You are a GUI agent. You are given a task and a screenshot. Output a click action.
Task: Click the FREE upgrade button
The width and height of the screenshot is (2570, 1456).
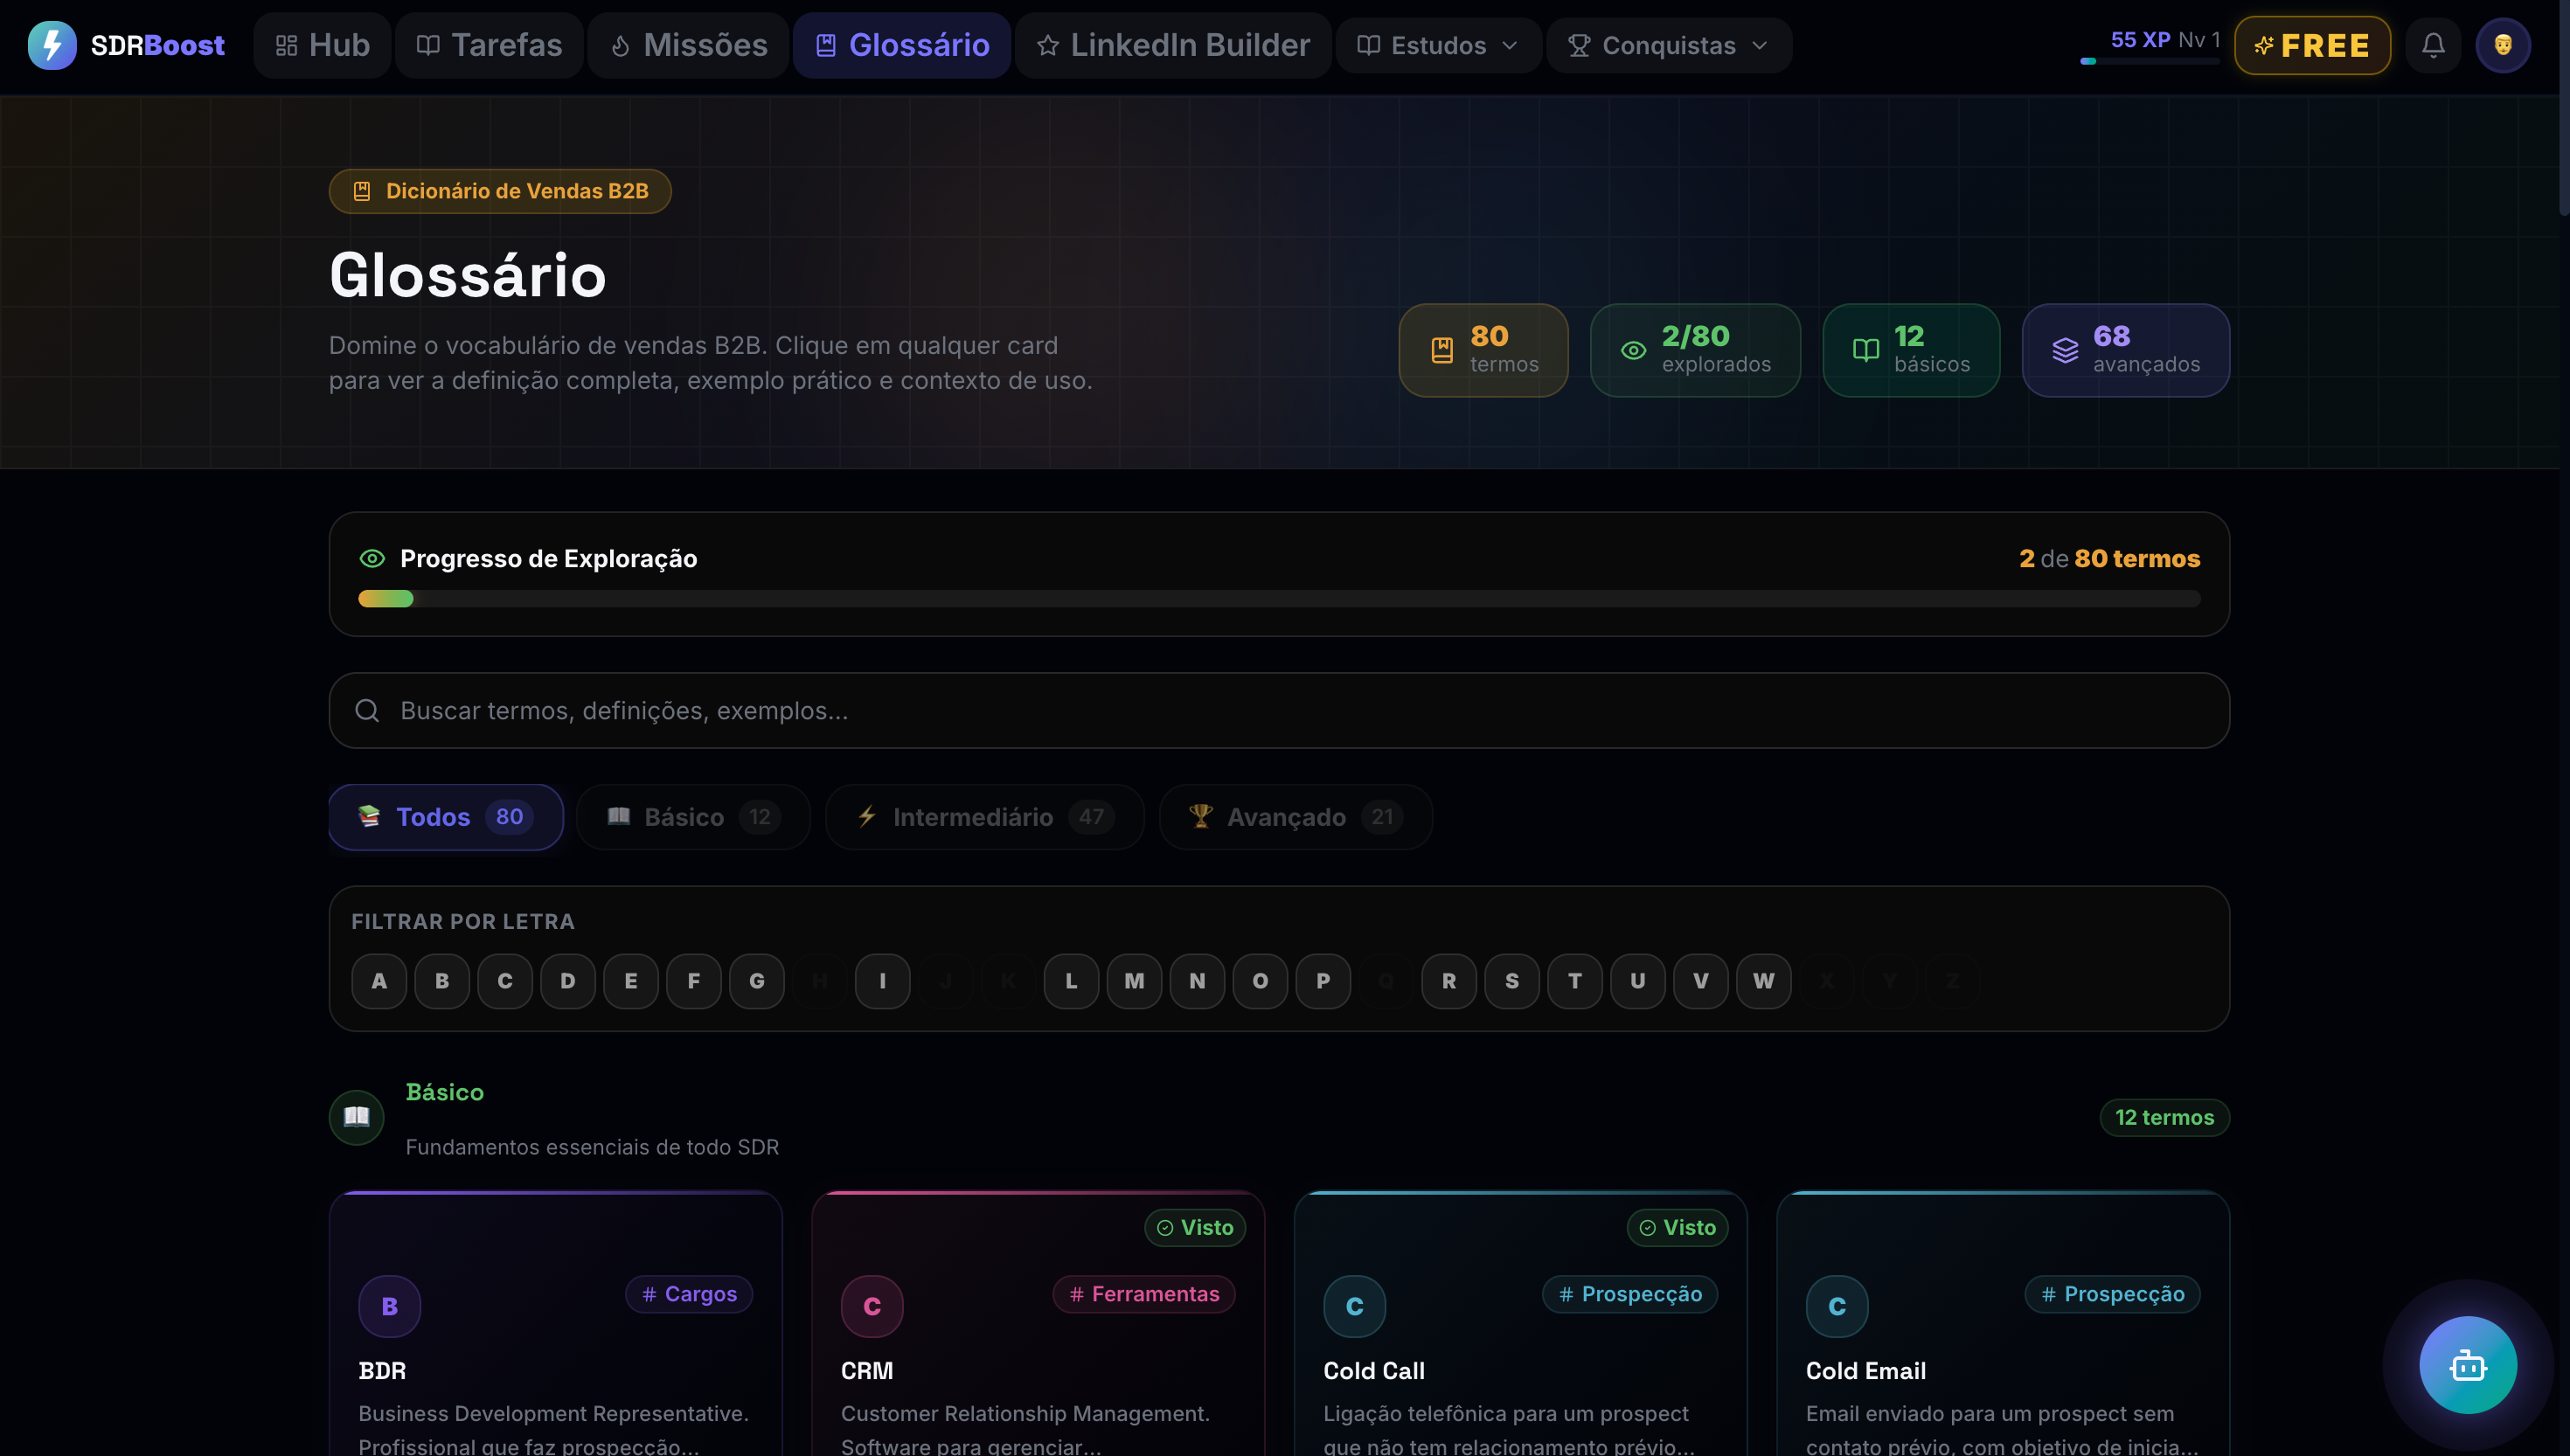(2312, 45)
